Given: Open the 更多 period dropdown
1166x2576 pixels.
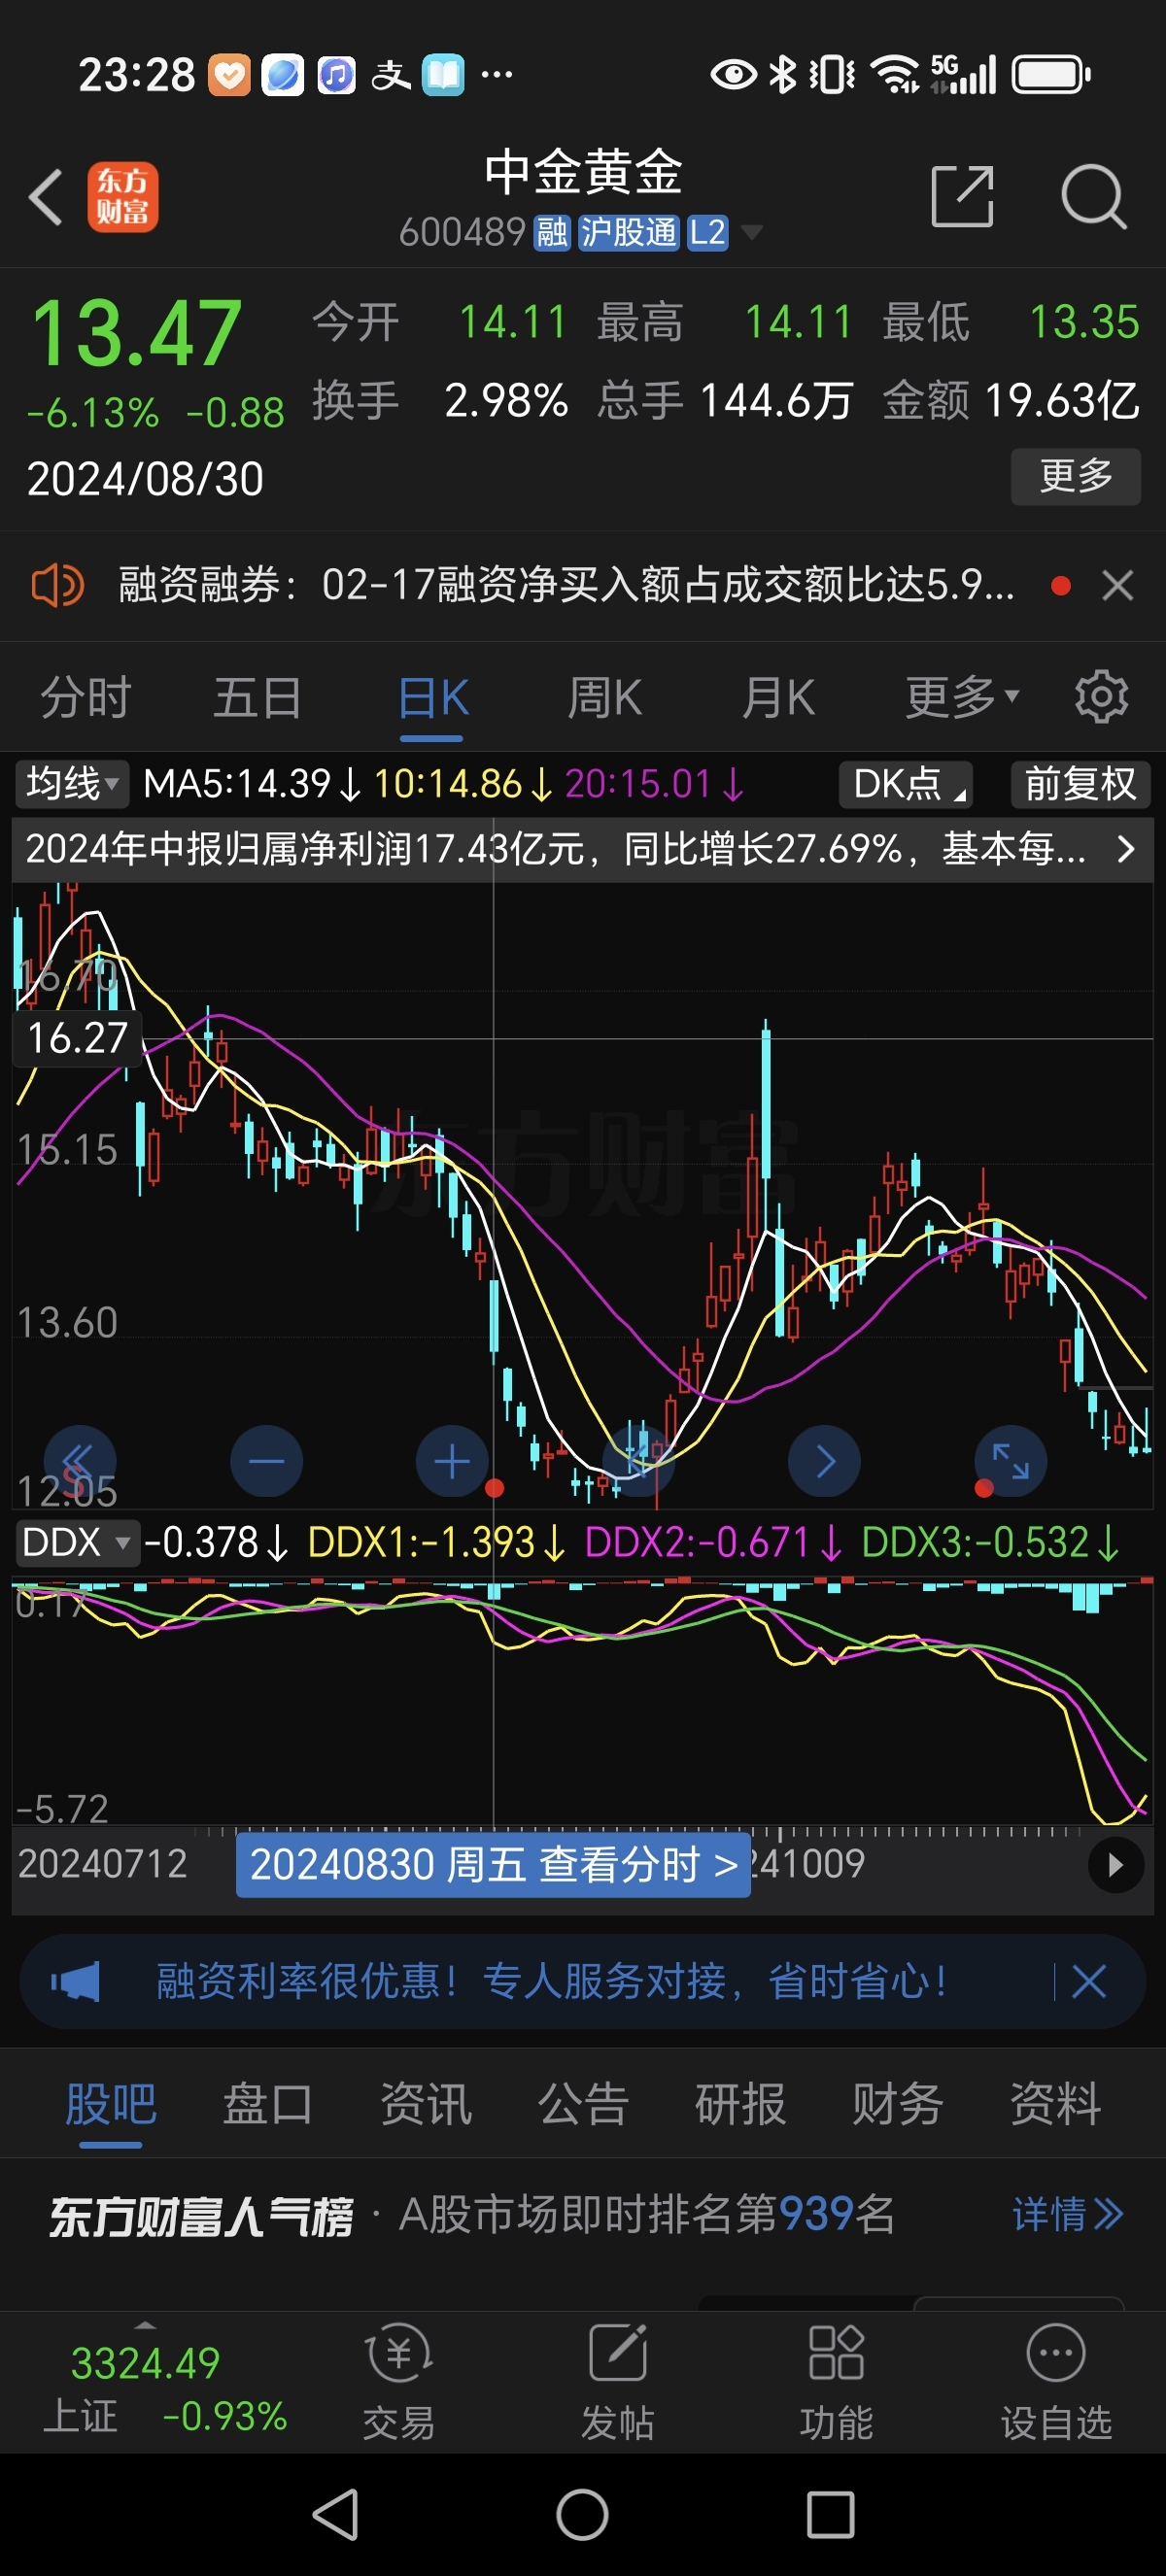Looking at the screenshot, I should [961, 697].
